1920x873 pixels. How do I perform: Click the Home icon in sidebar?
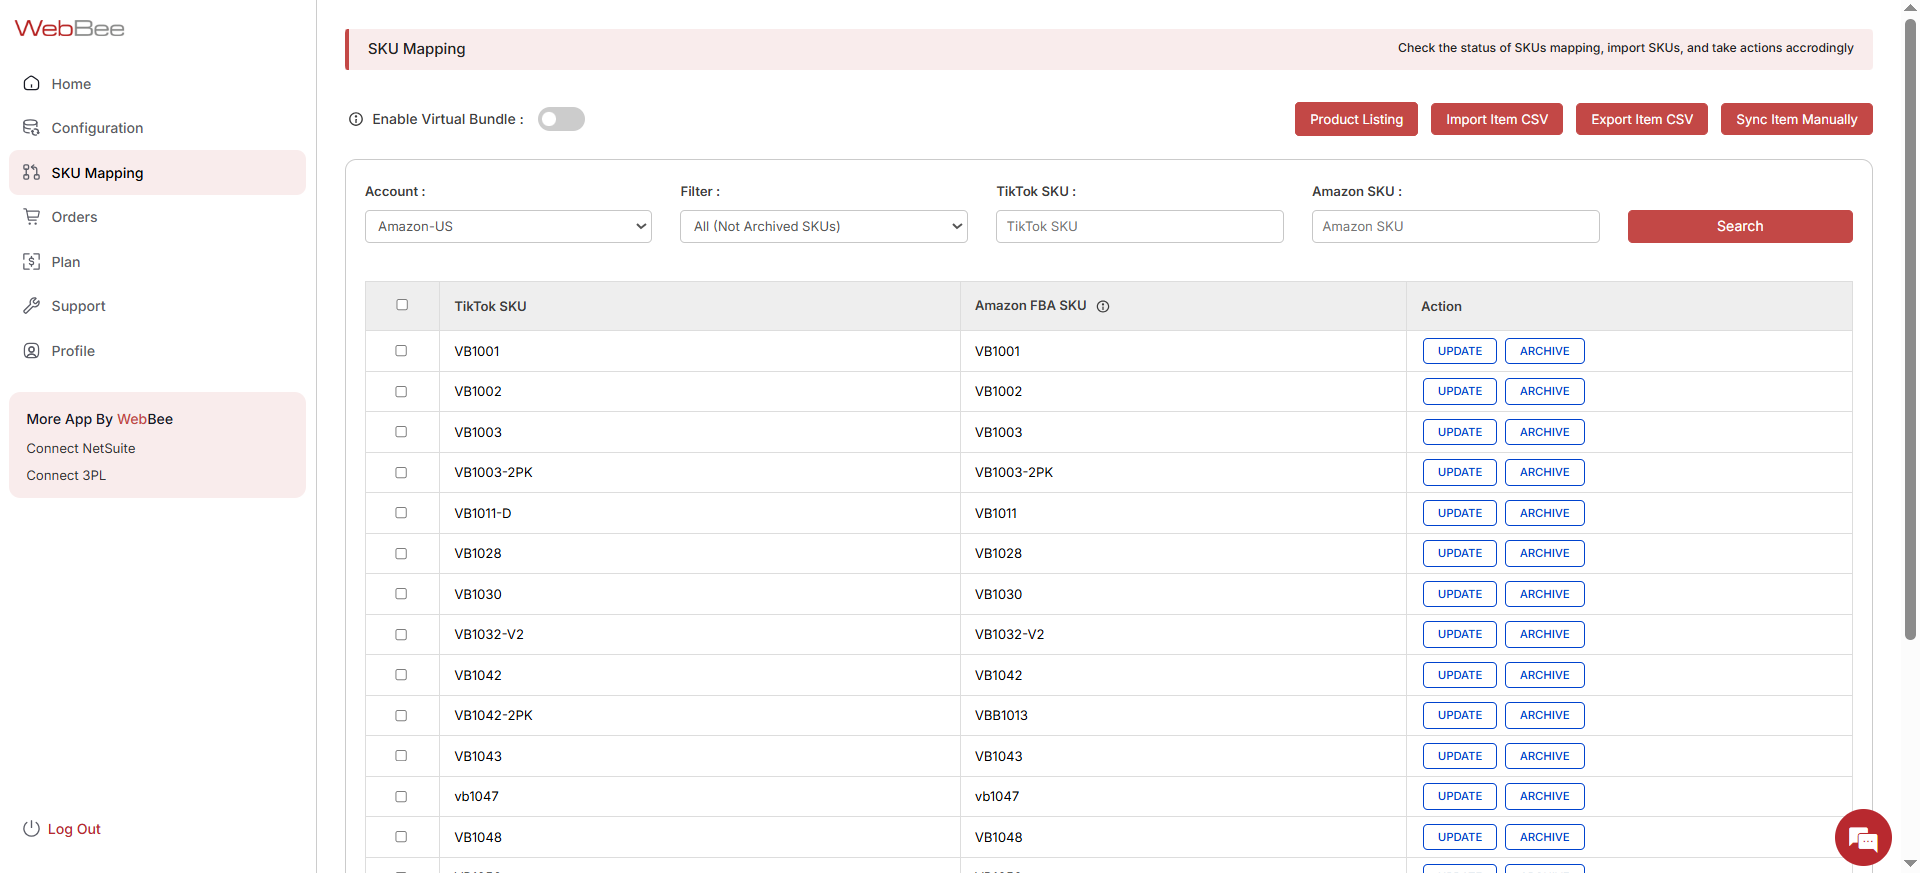coord(32,84)
